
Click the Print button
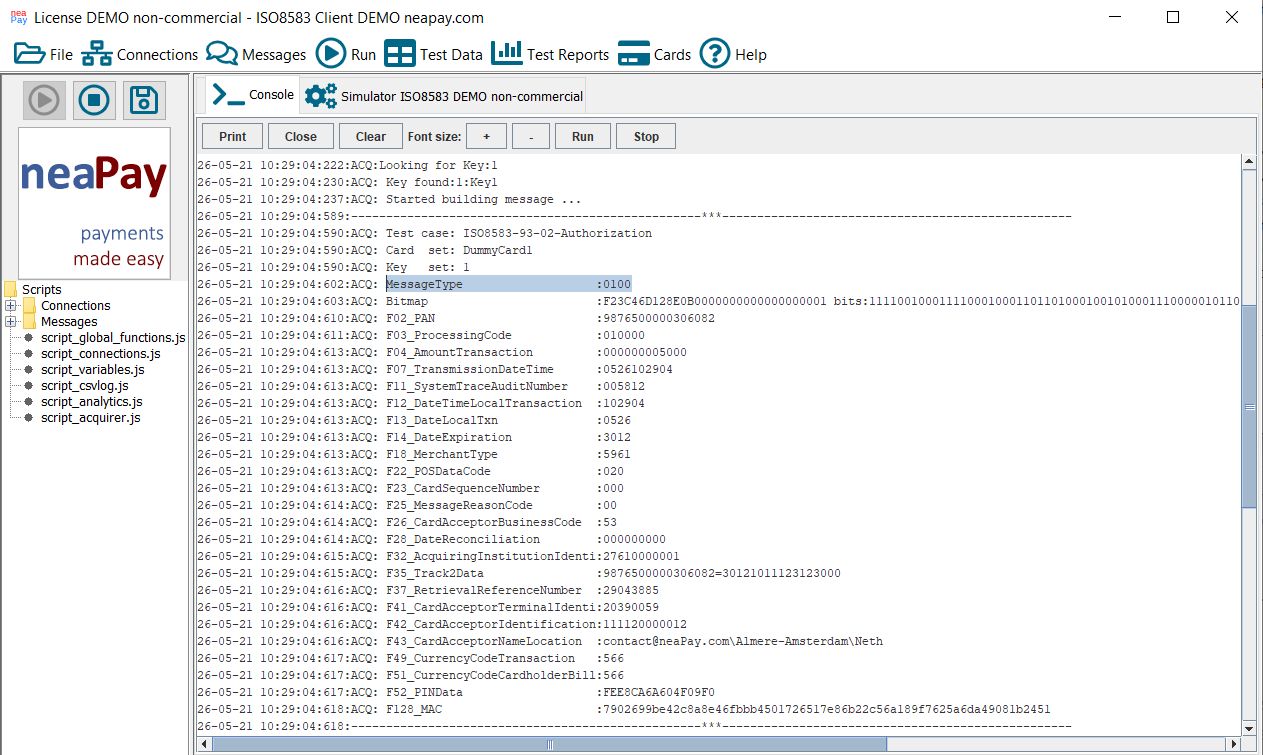click(x=233, y=136)
